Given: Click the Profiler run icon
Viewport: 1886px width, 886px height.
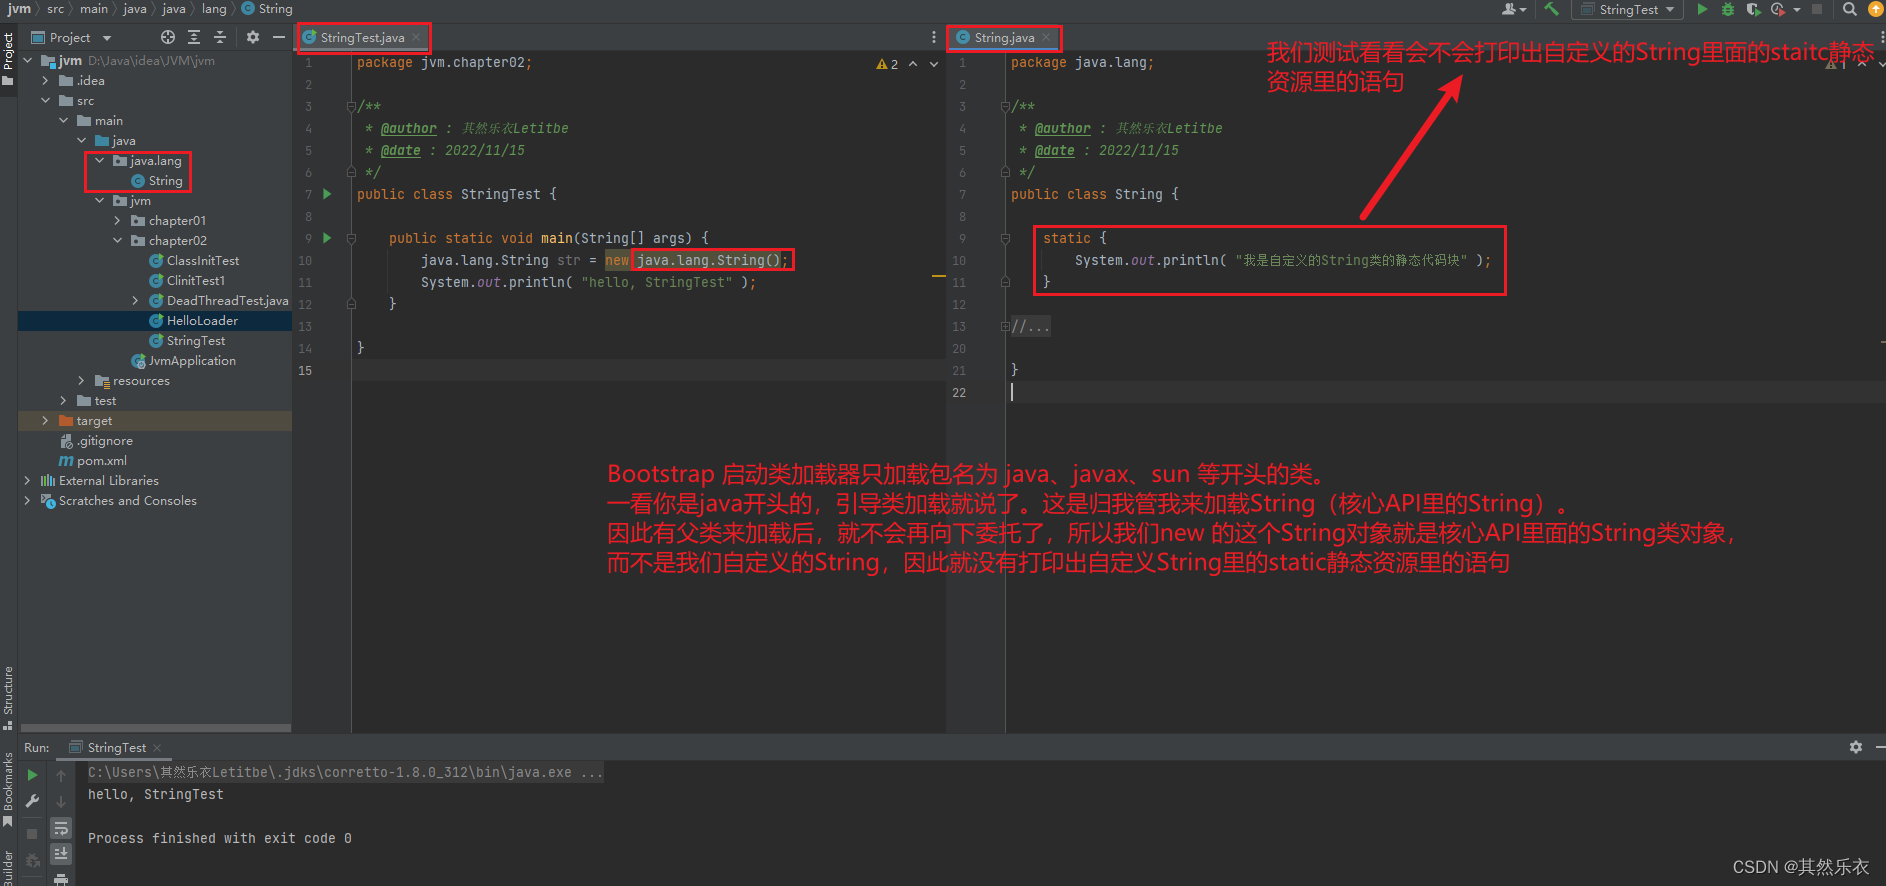Looking at the screenshot, I should (x=1777, y=9).
